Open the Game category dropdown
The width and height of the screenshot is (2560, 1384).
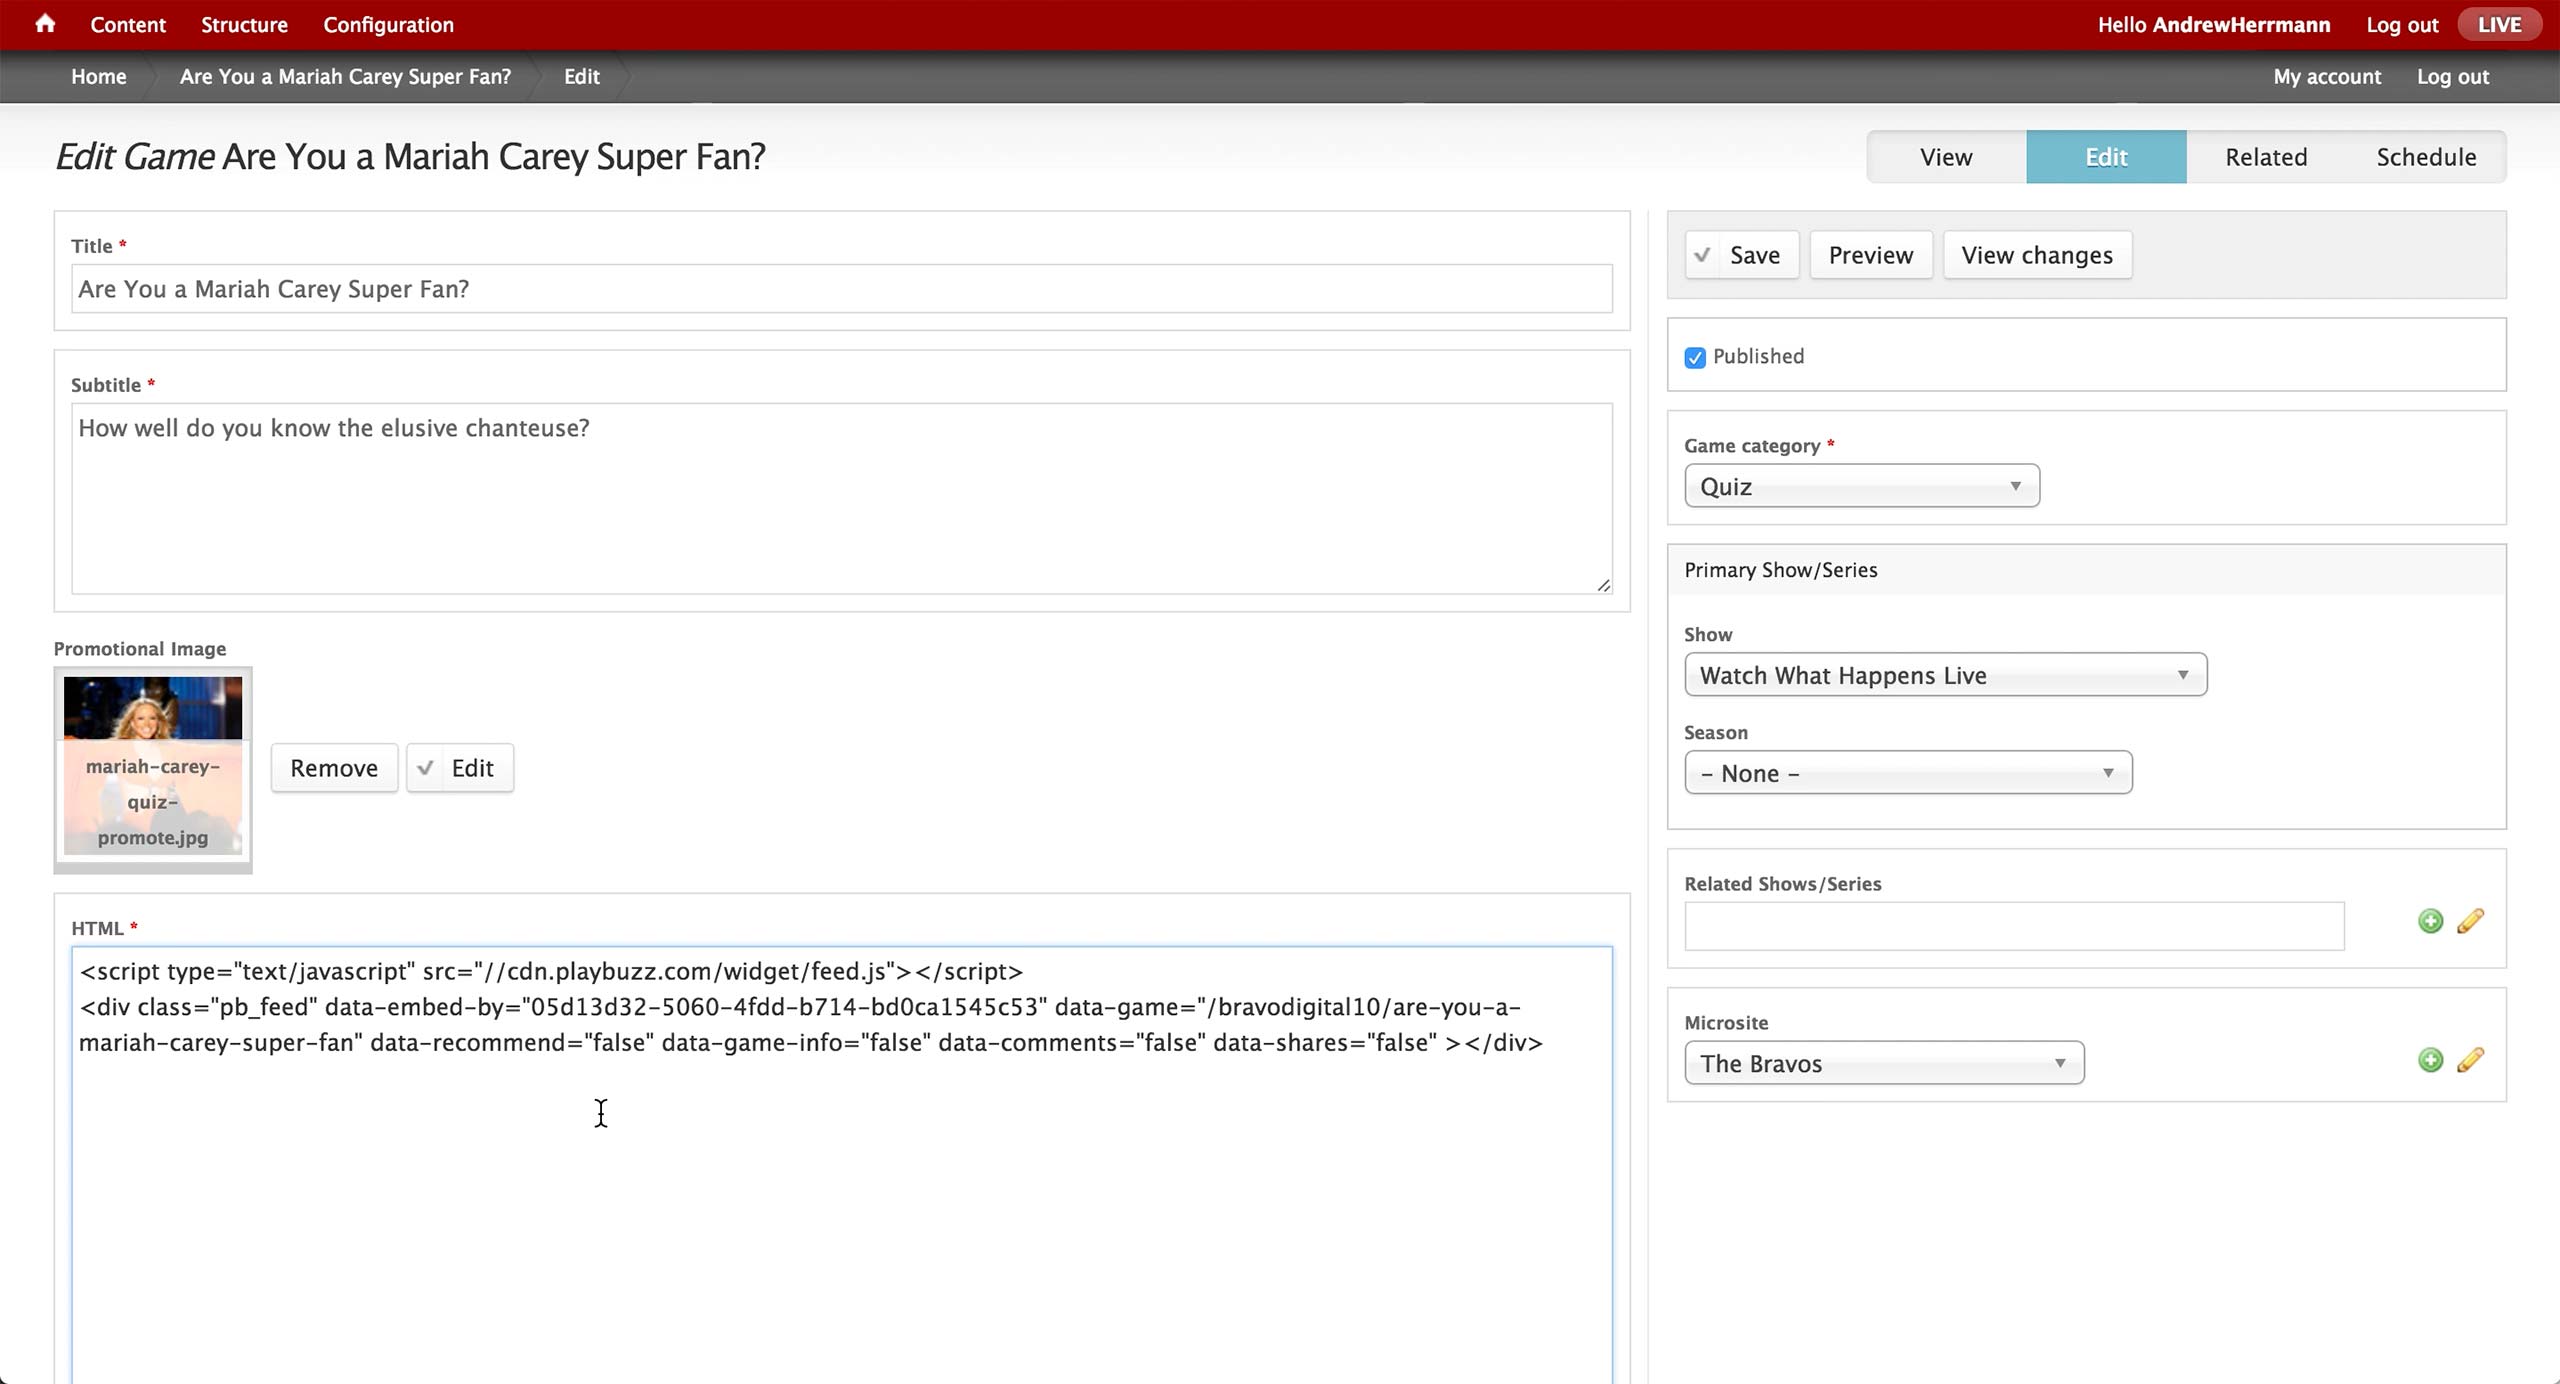(x=1861, y=486)
